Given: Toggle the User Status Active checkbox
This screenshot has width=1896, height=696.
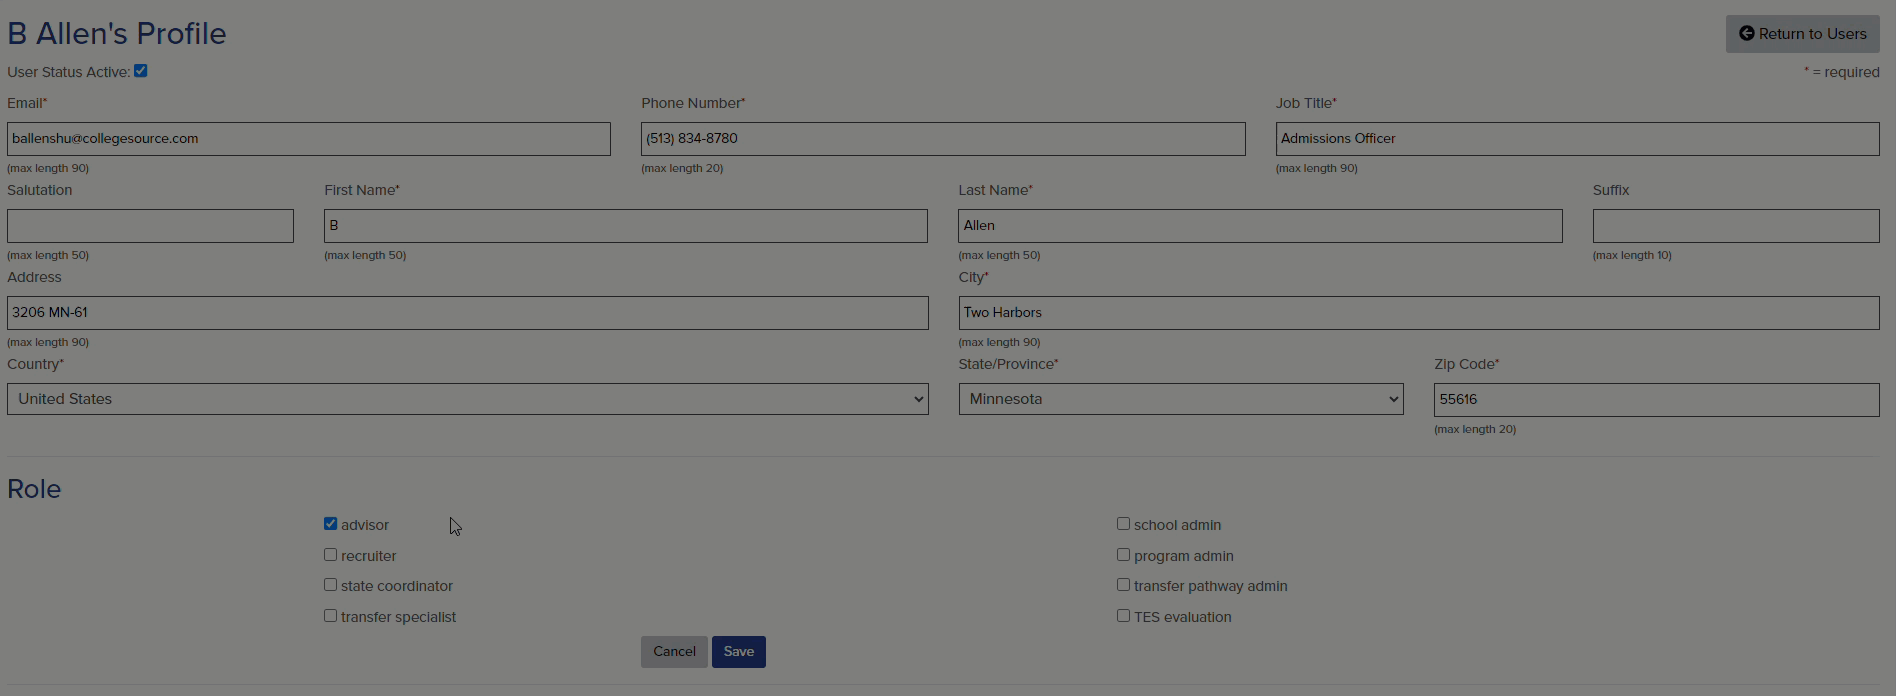Looking at the screenshot, I should pyautogui.click(x=141, y=71).
